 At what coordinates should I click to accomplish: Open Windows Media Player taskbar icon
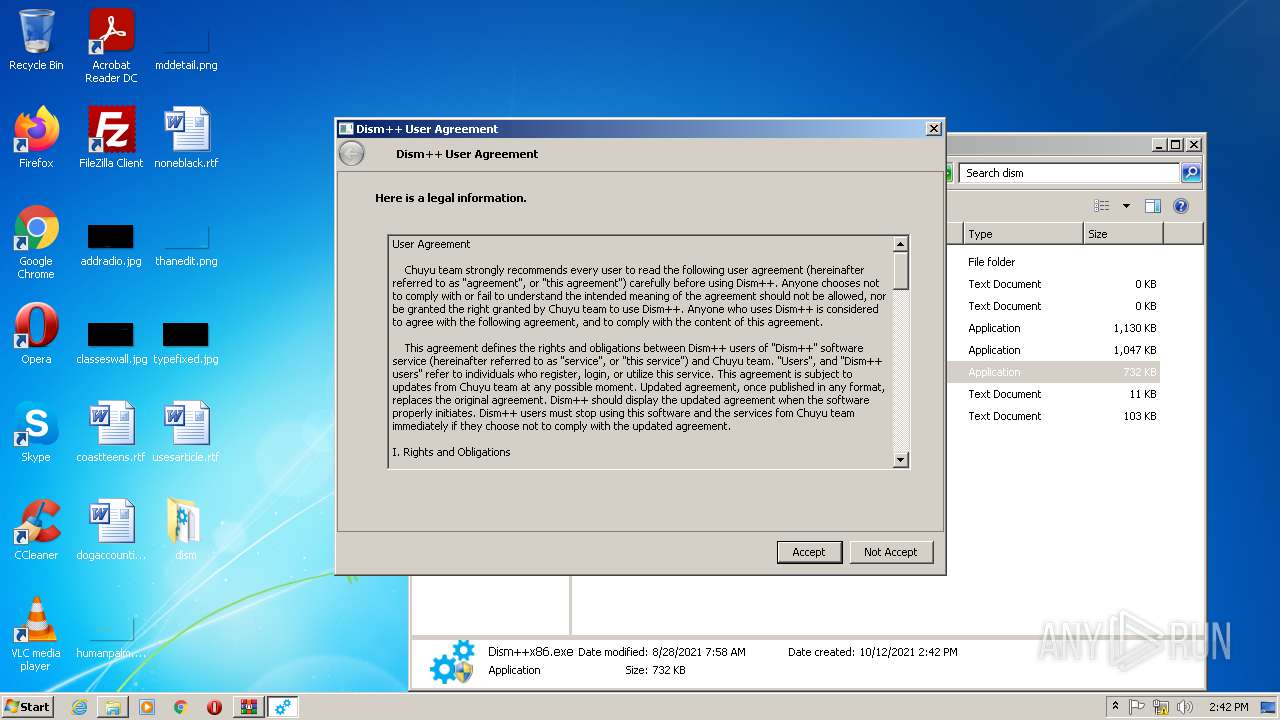[147, 707]
